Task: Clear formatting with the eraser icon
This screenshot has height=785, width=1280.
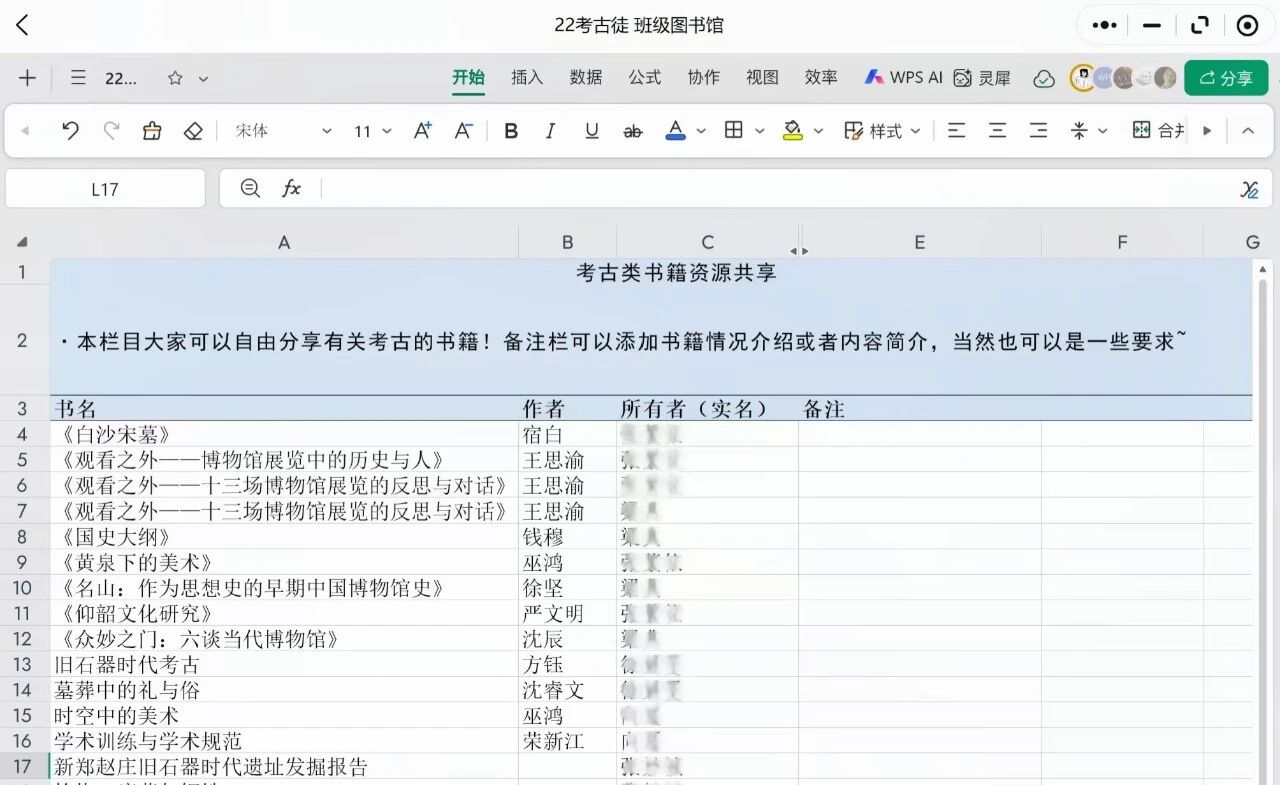Action: click(x=193, y=131)
